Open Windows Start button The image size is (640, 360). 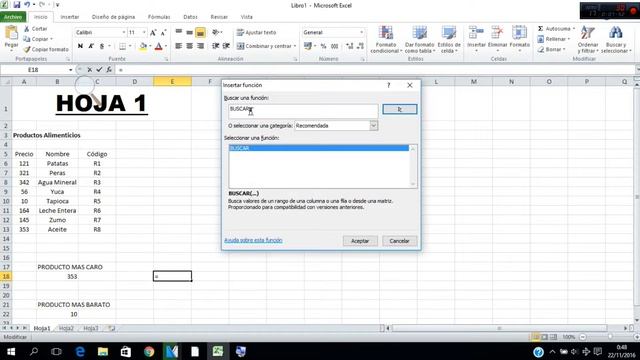11,351
